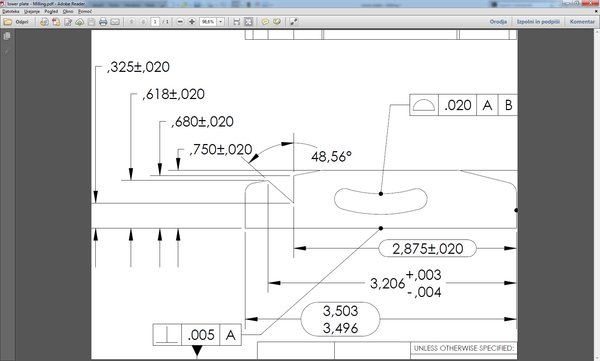Expand the Komentar pane

(582, 22)
